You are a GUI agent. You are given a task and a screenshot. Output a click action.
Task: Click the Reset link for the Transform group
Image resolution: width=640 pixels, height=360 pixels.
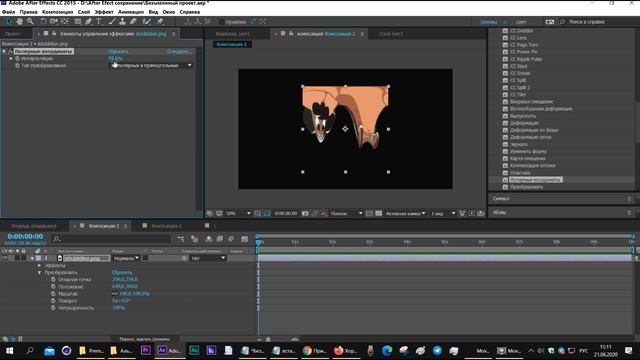(x=122, y=272)
